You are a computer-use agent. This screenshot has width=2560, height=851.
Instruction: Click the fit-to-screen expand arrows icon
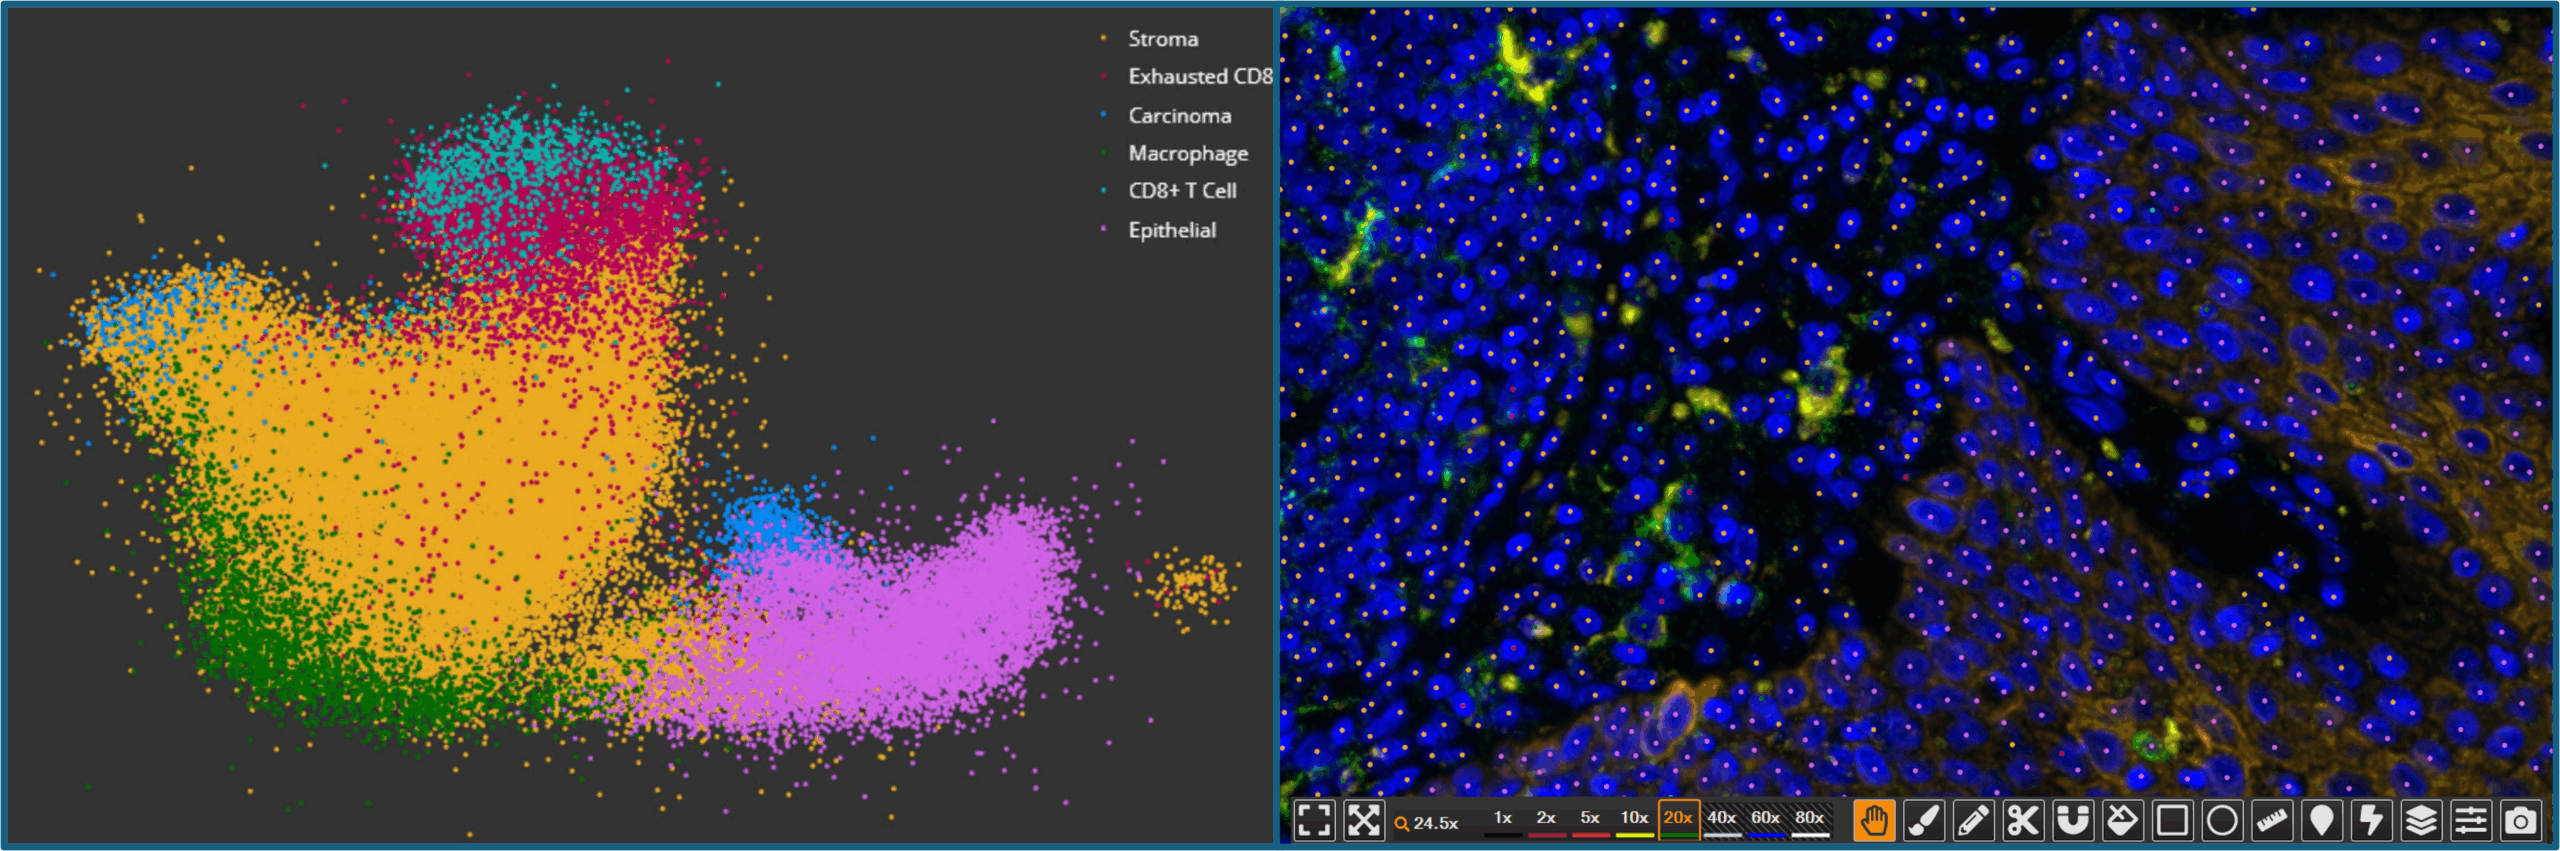pos(1364,821)
